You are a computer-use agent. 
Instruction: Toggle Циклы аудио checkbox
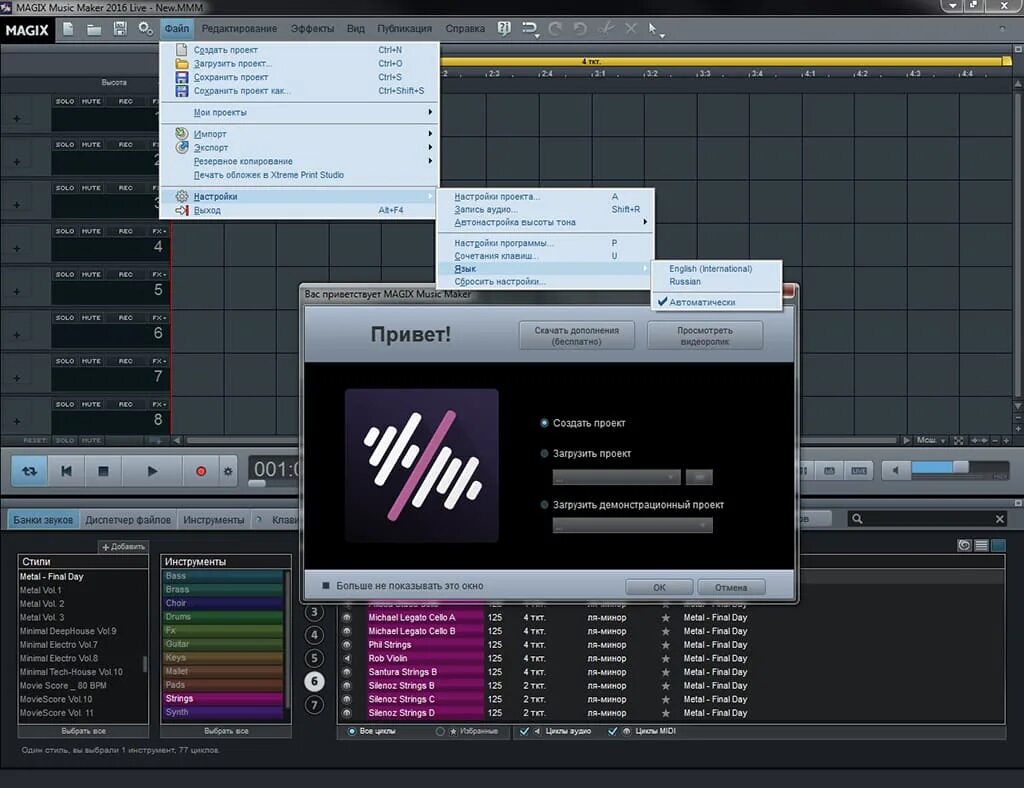click(x=524, y=731)
